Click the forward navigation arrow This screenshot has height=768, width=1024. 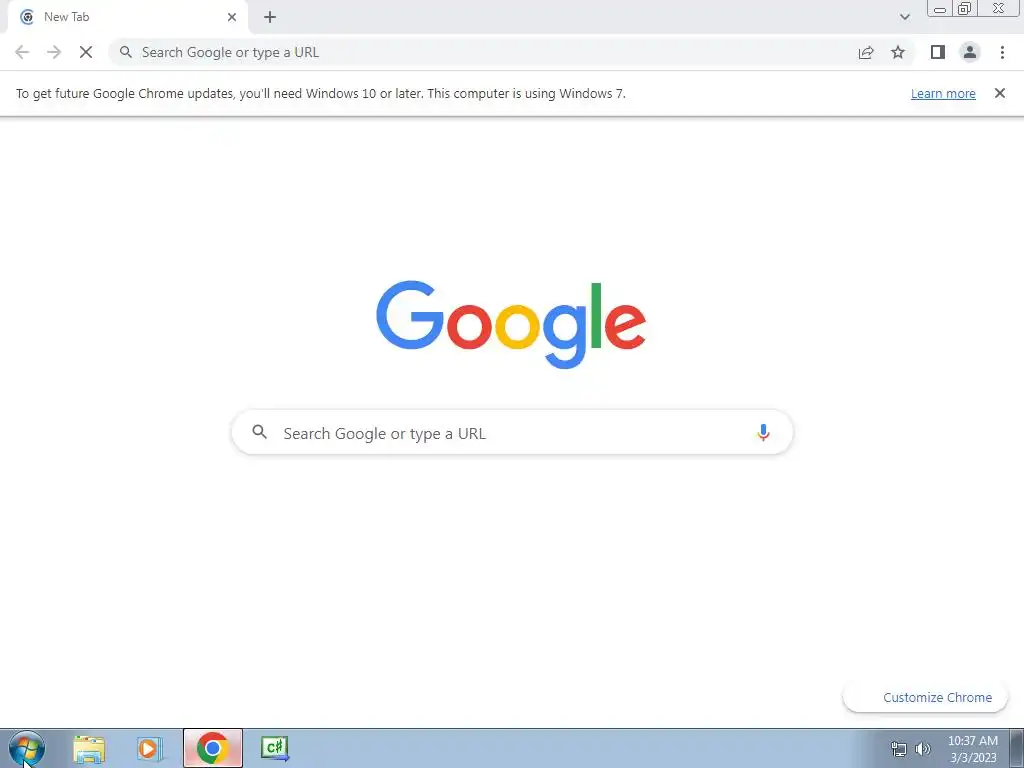tap(54, 52)
